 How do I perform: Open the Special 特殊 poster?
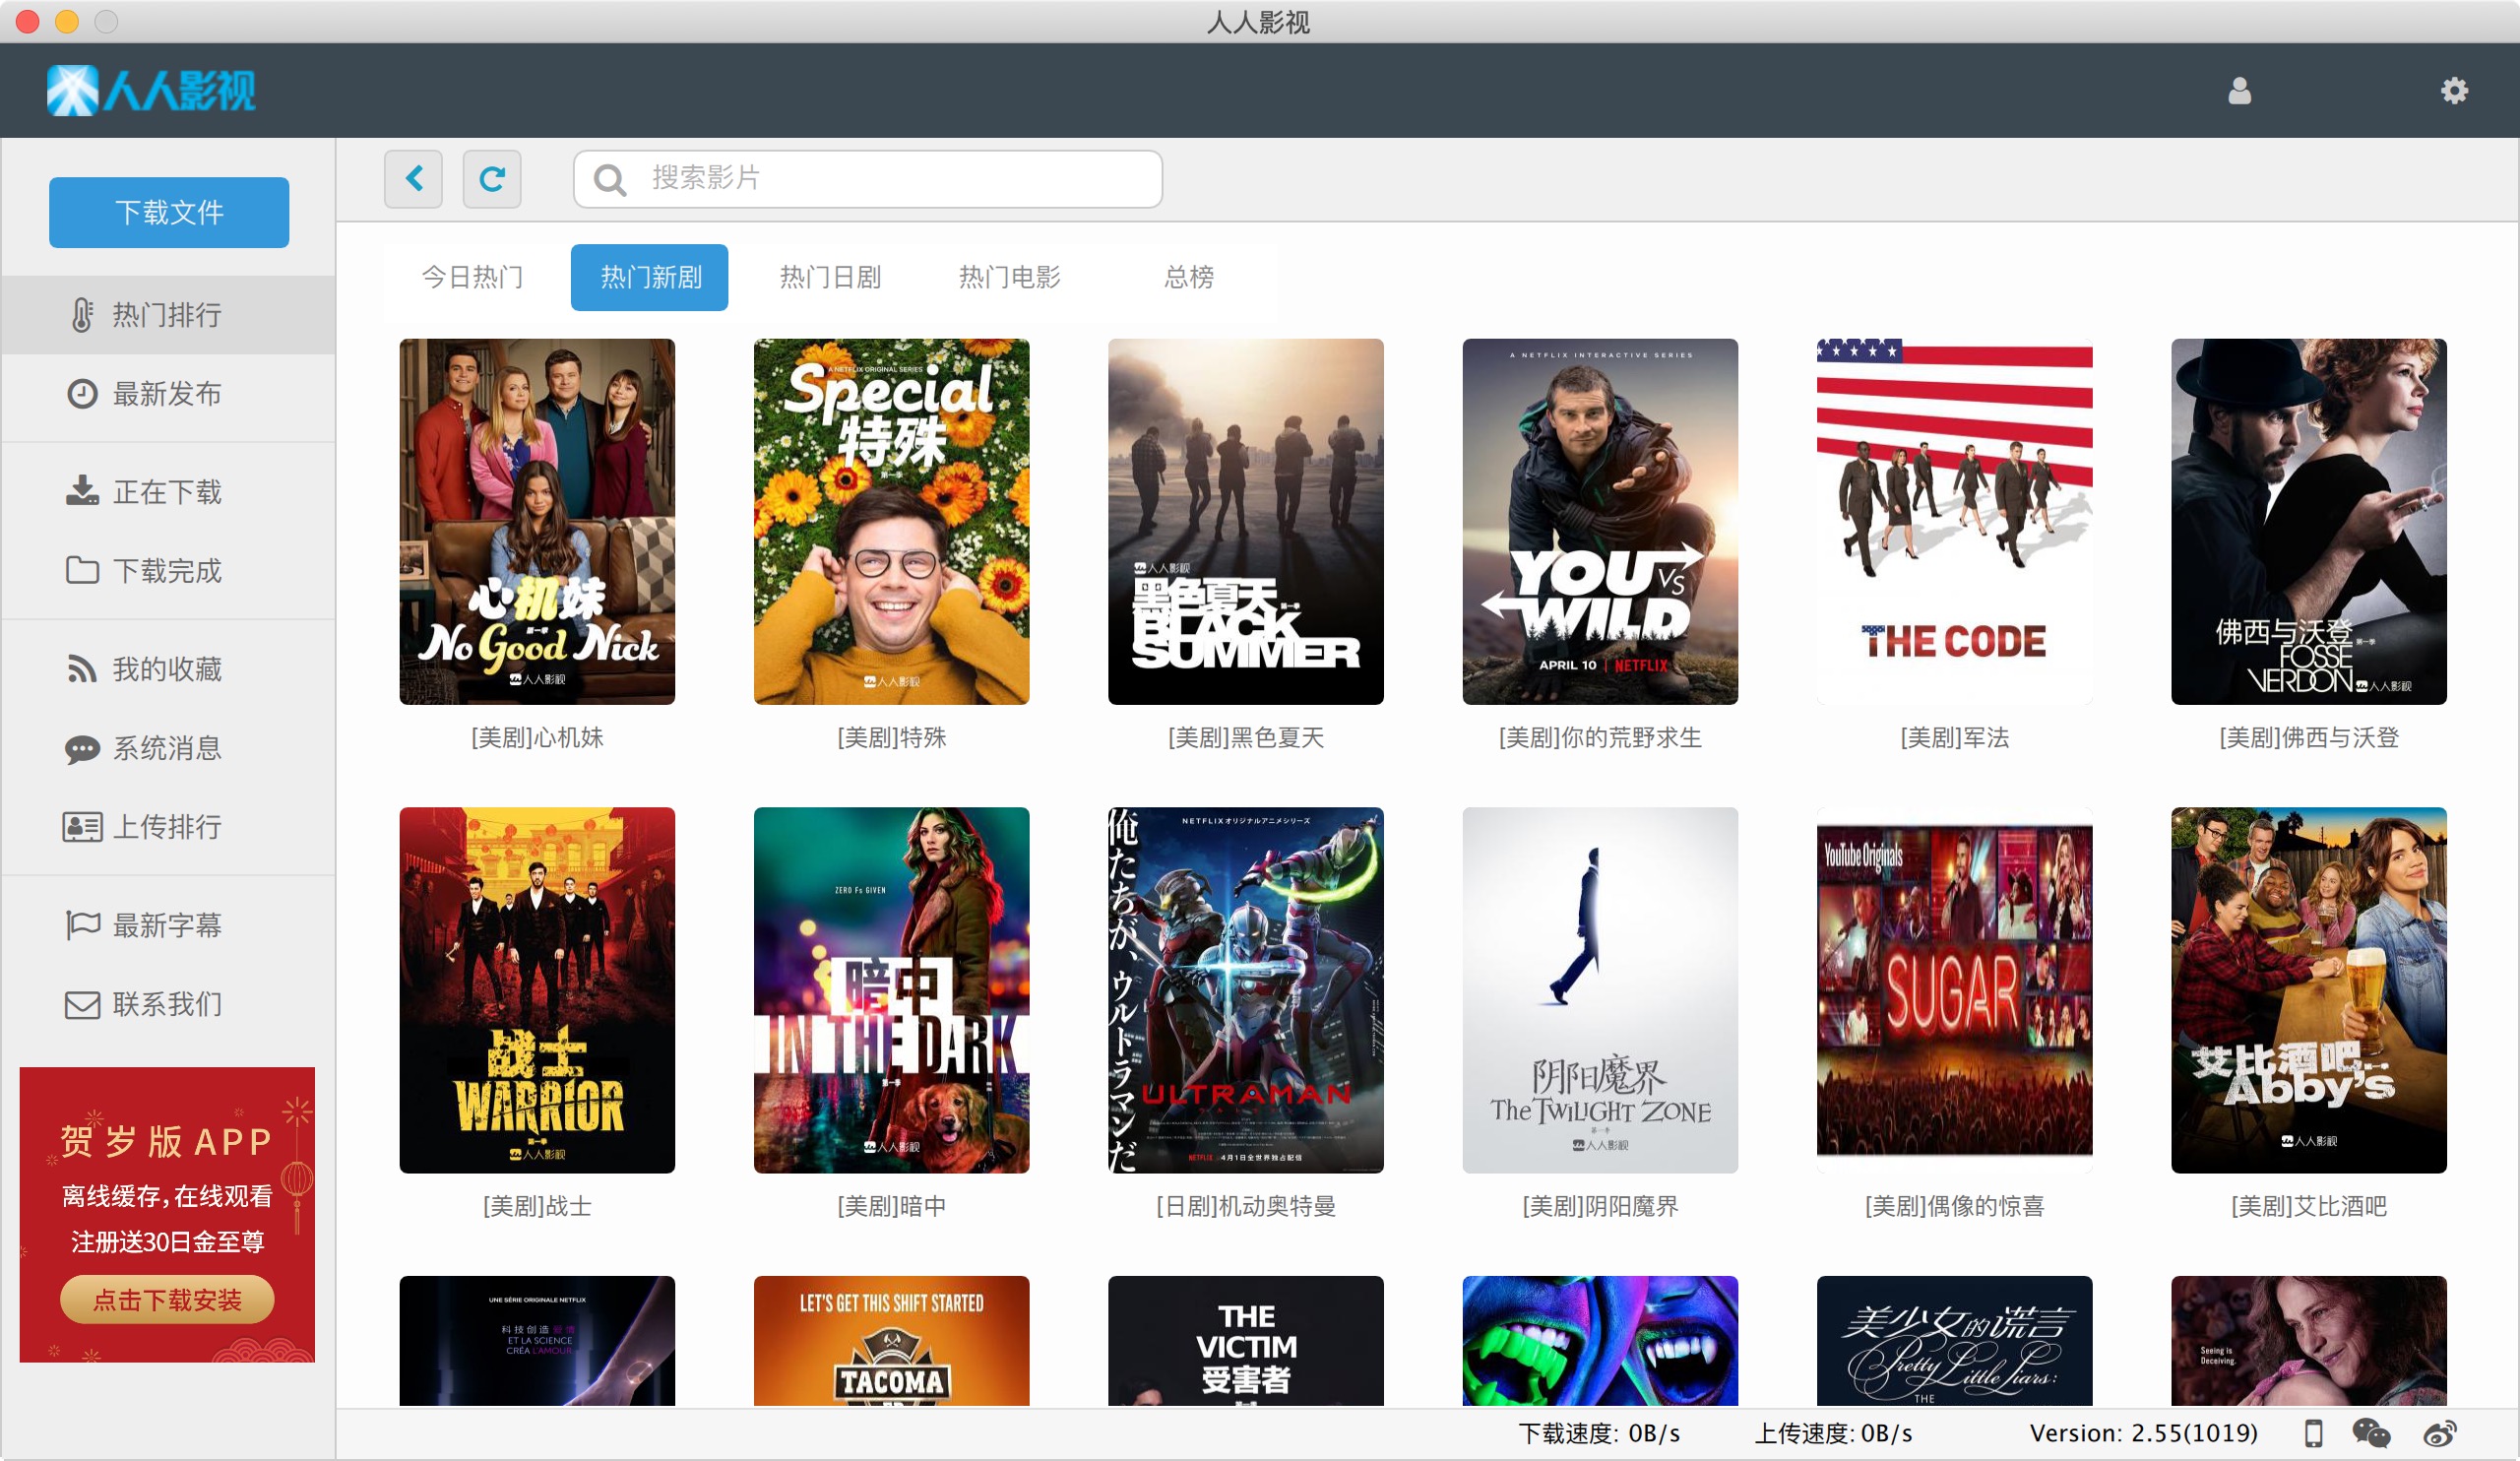pos(891,522)
